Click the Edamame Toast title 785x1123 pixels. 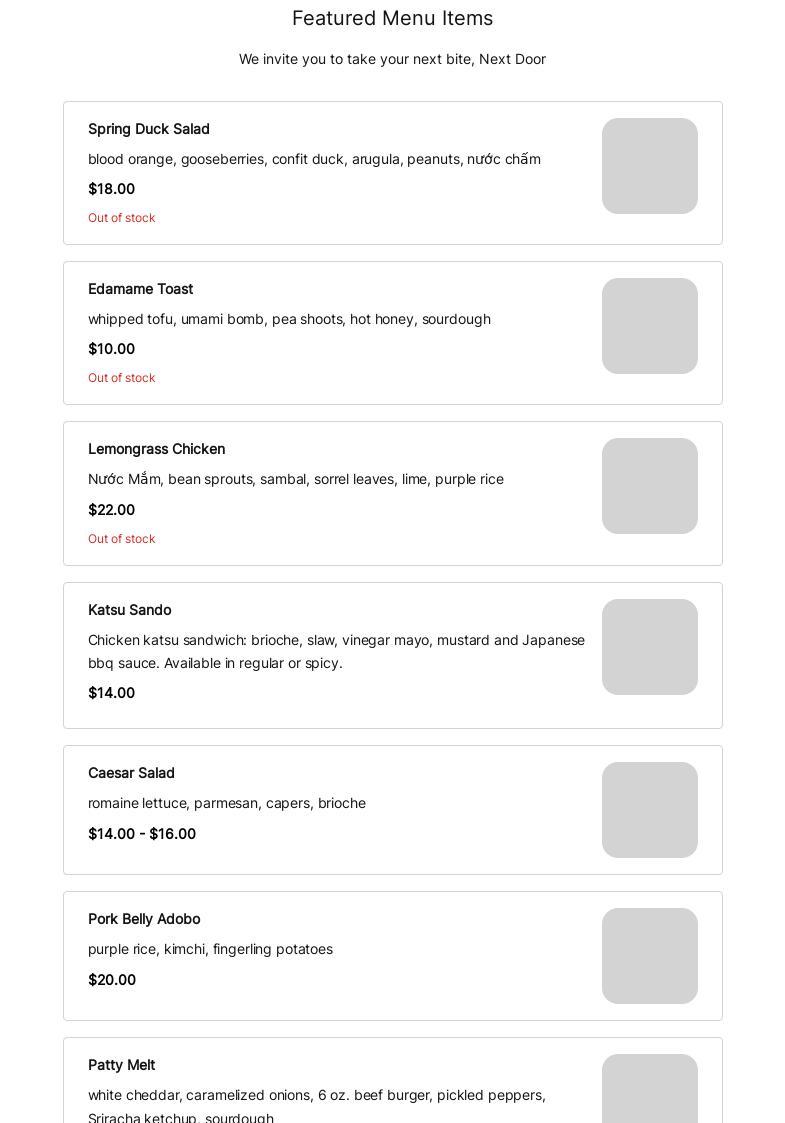(x=140, y=289)
